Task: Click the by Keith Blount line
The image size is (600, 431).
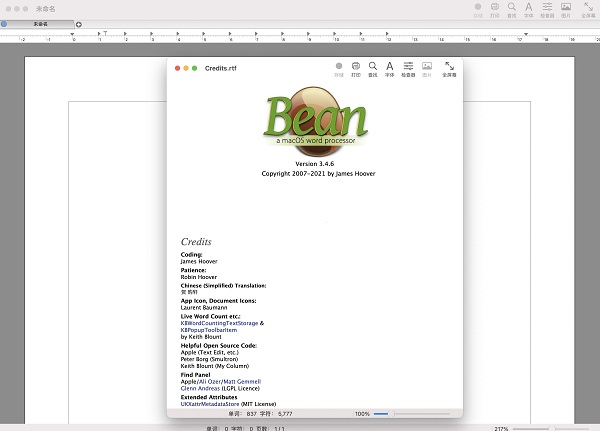Action: 201,337
